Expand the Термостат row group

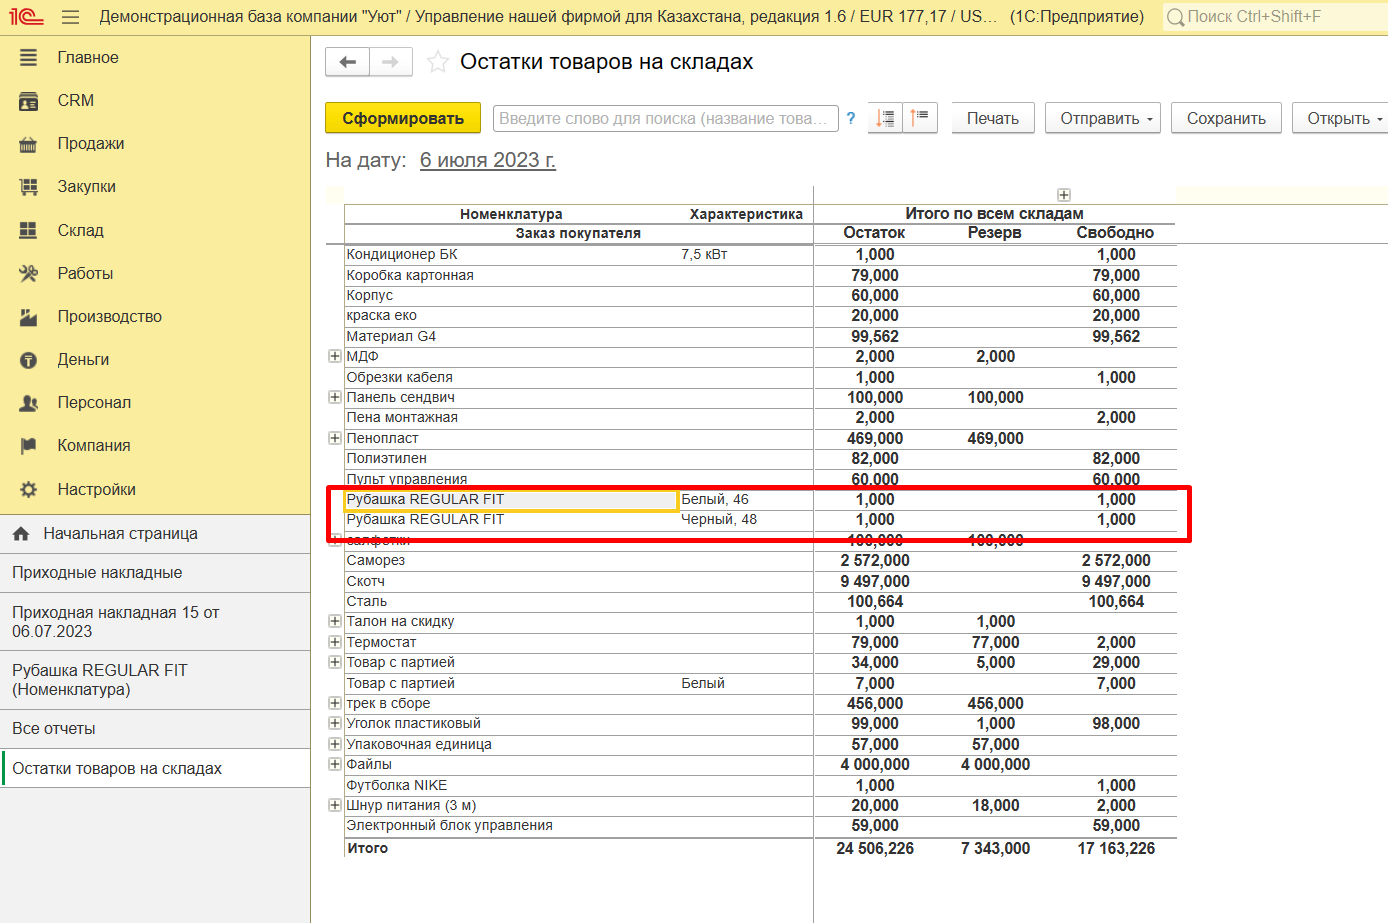click(x=335, y=642)
